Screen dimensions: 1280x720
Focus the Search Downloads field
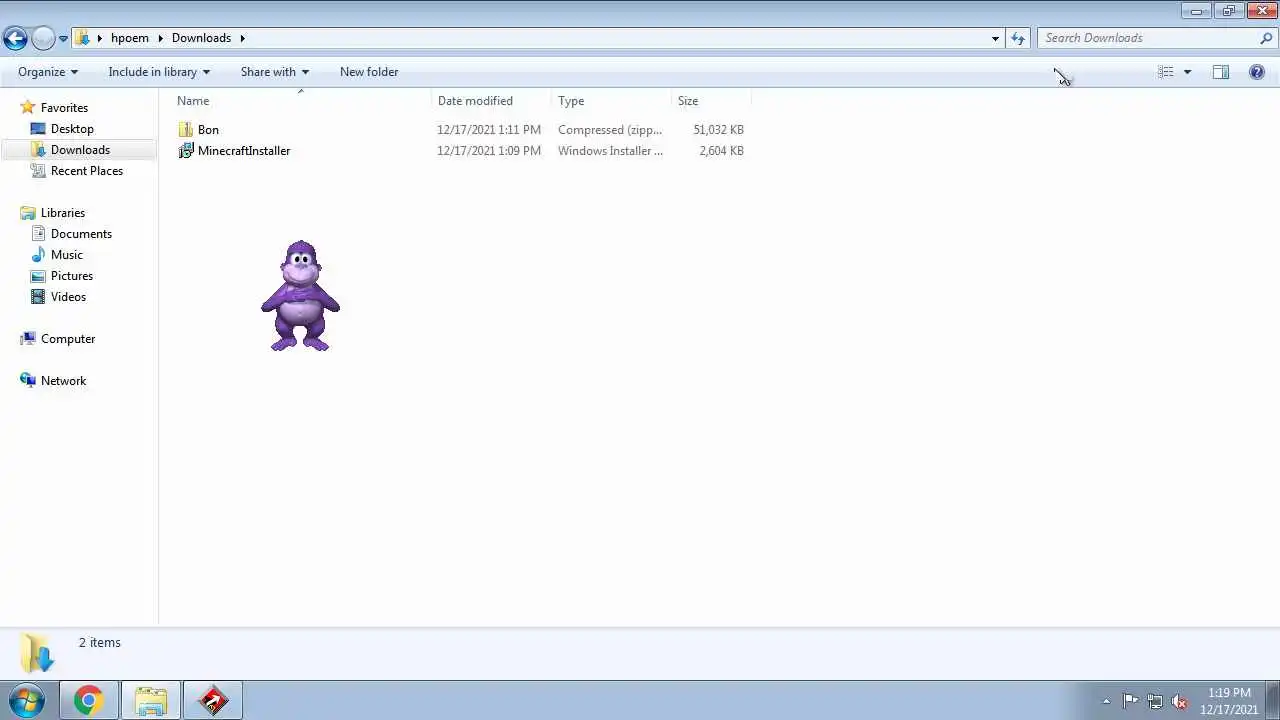pos(1147,38)
